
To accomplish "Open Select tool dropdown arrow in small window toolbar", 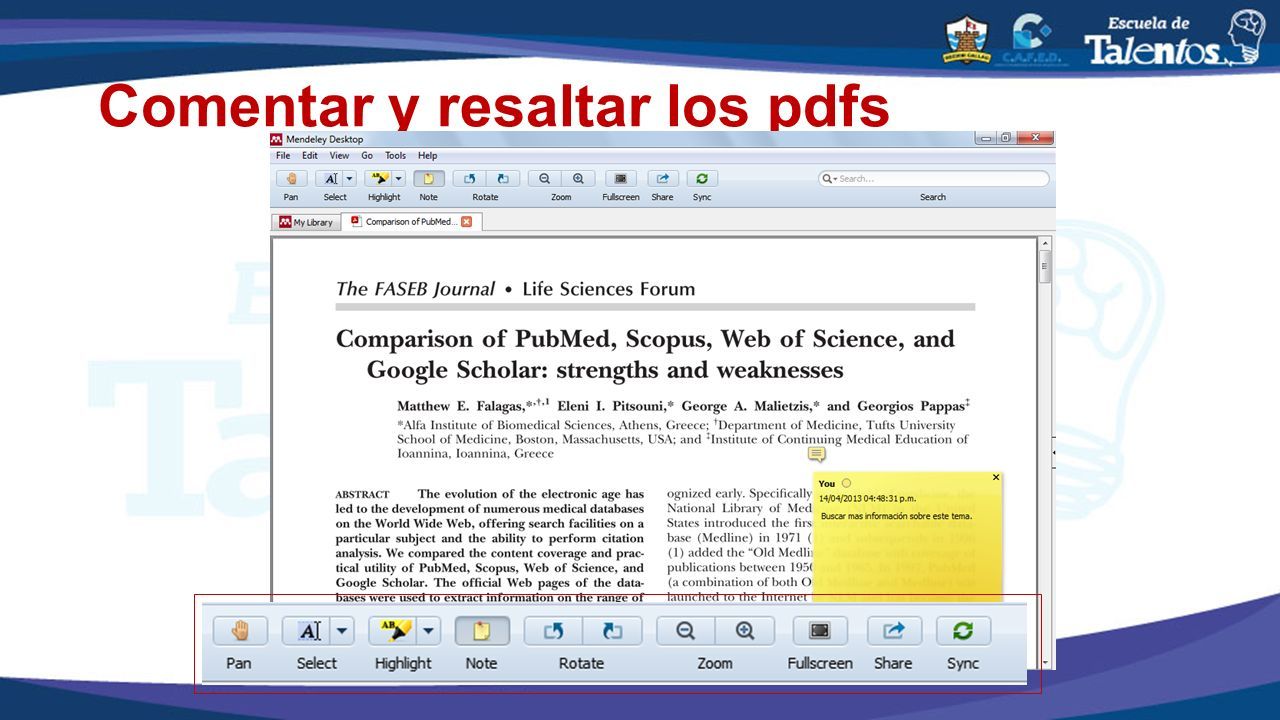I will point(350,179).
